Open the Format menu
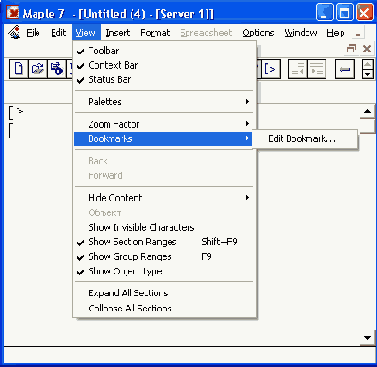 point(155,33)
